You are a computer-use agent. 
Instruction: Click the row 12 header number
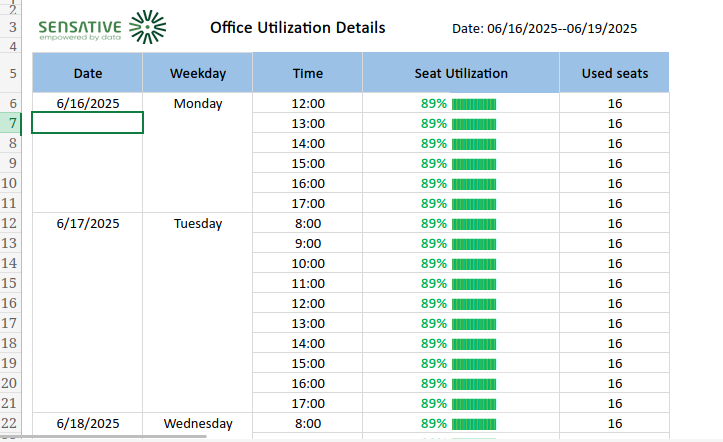(12, 223)
